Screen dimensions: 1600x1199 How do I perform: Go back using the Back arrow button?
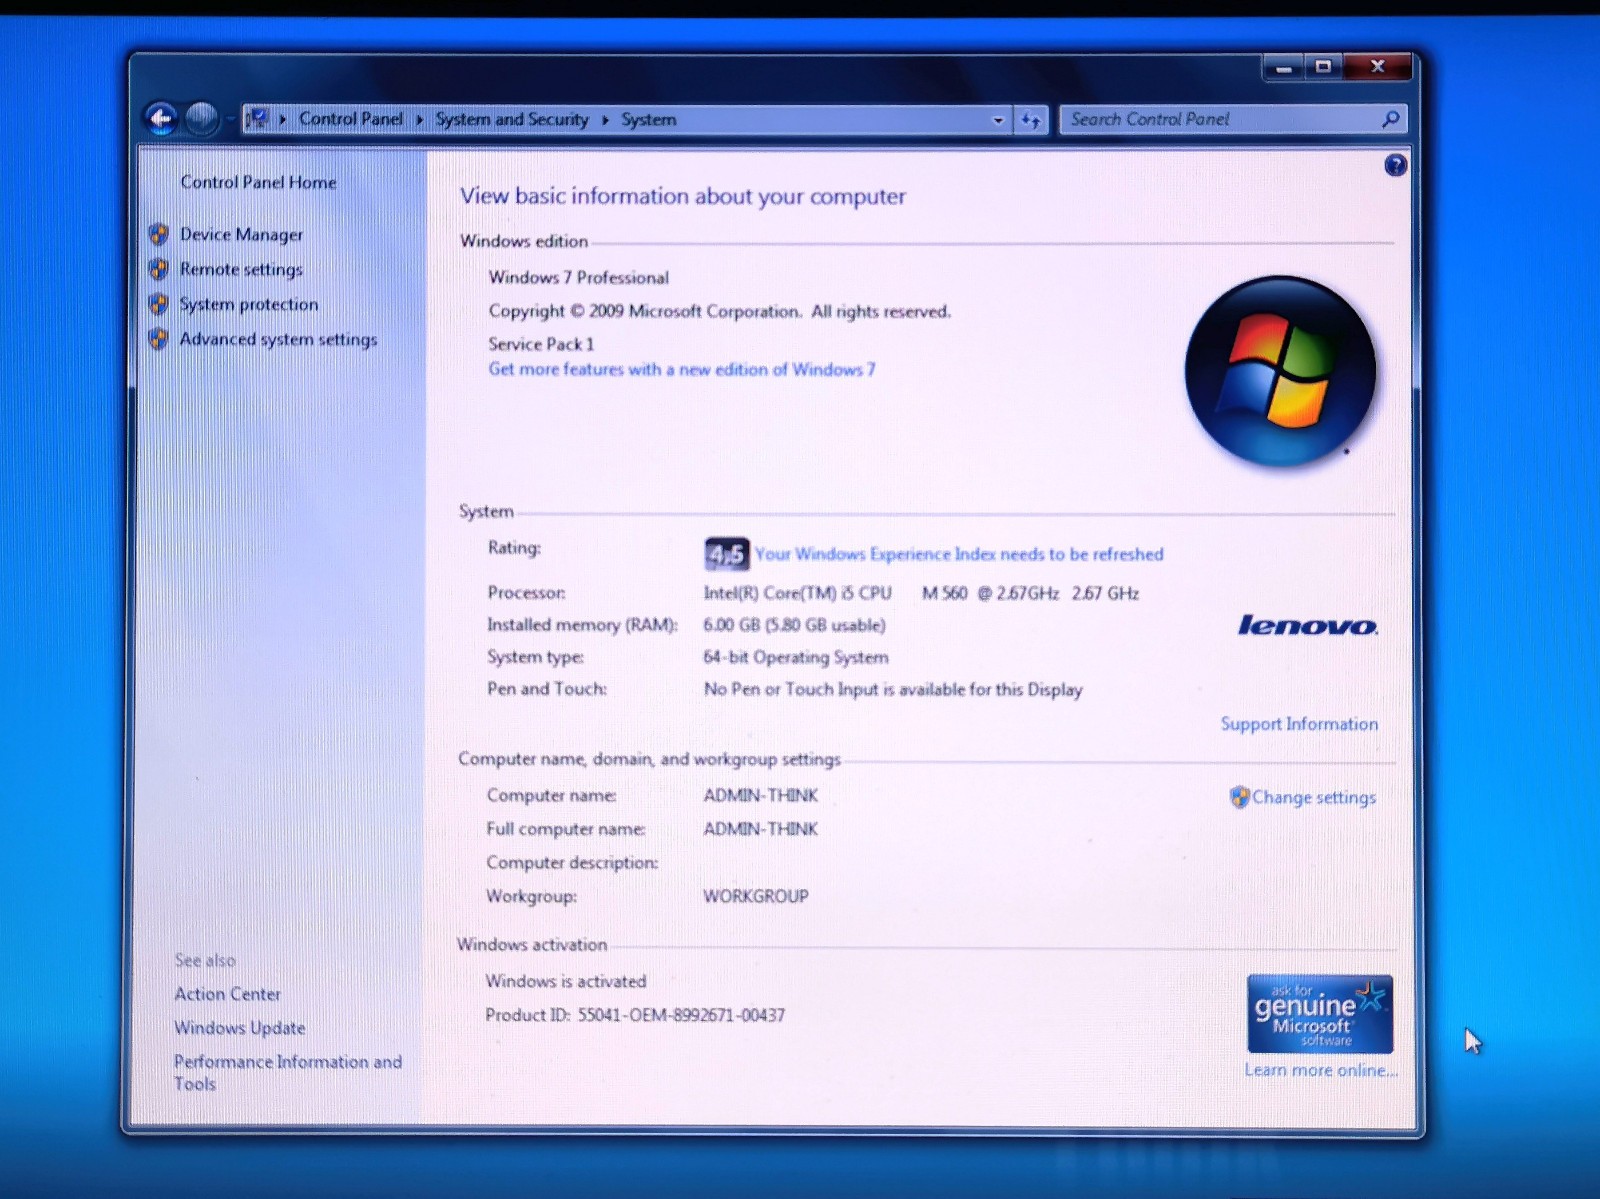[x=161, y=119]
